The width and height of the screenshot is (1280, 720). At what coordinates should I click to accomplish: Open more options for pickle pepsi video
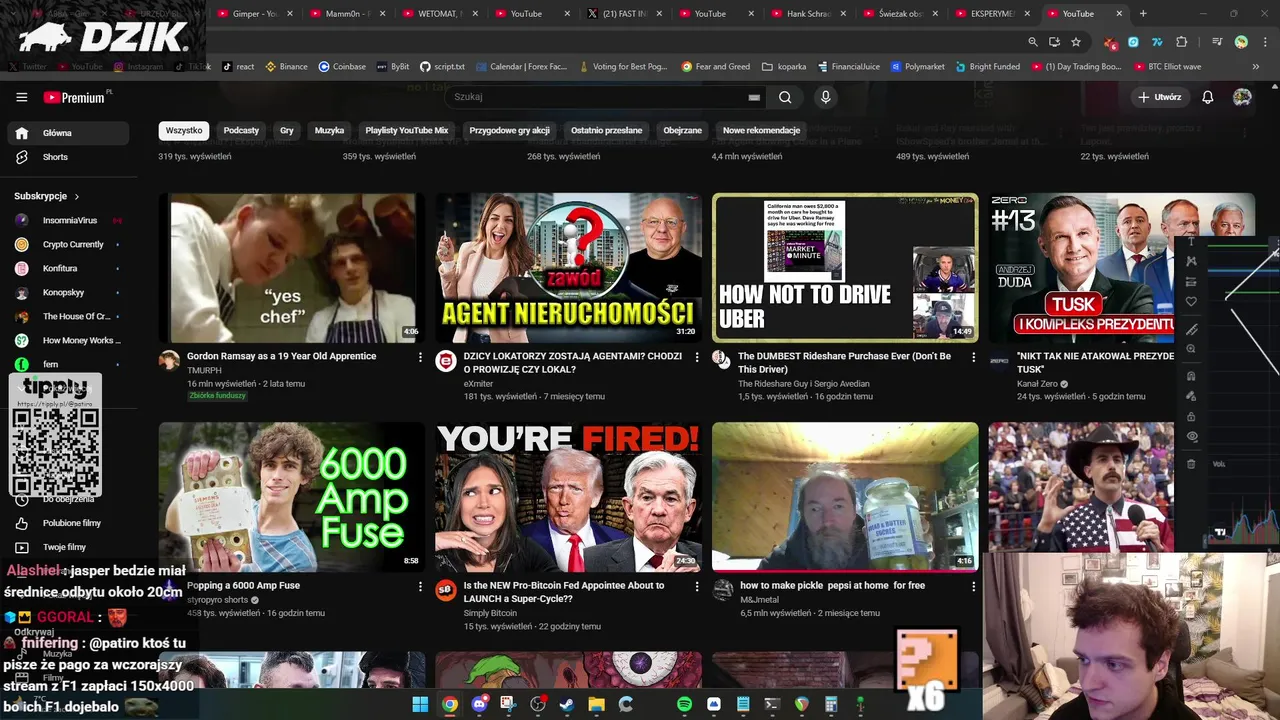click(974, 587)
